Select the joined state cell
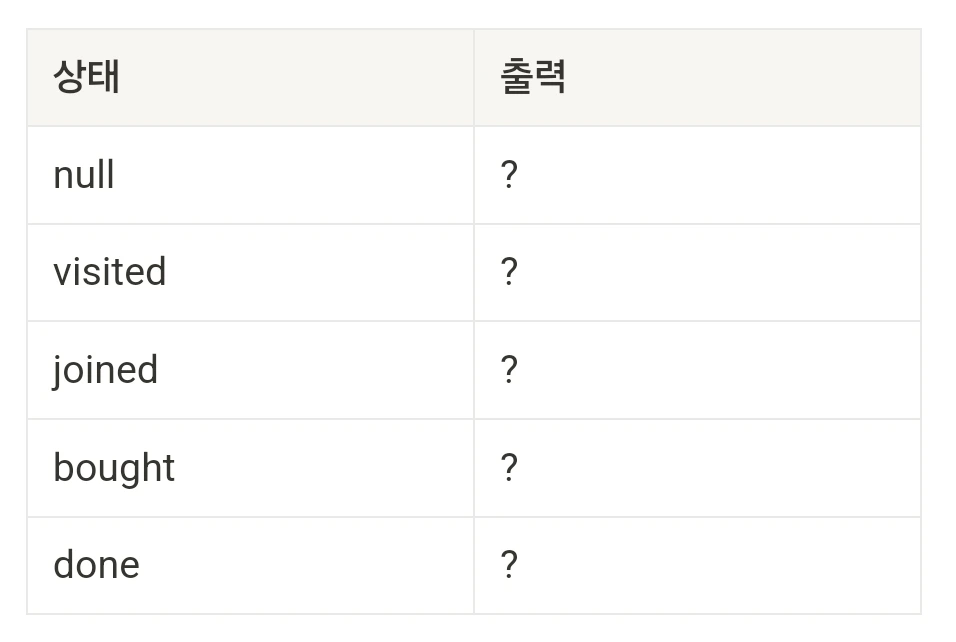Screen dimensions: 956x642 coord(250,370)
